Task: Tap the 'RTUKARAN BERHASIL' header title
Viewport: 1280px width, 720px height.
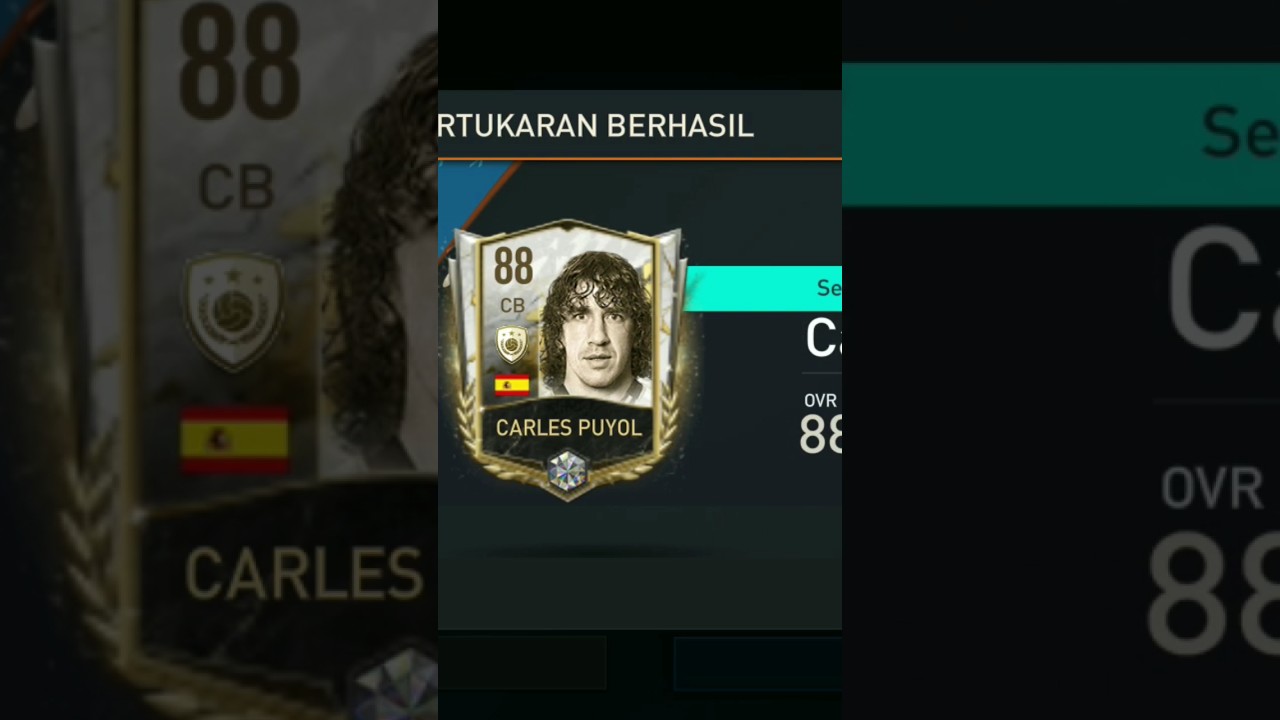Action: [596, 126]
